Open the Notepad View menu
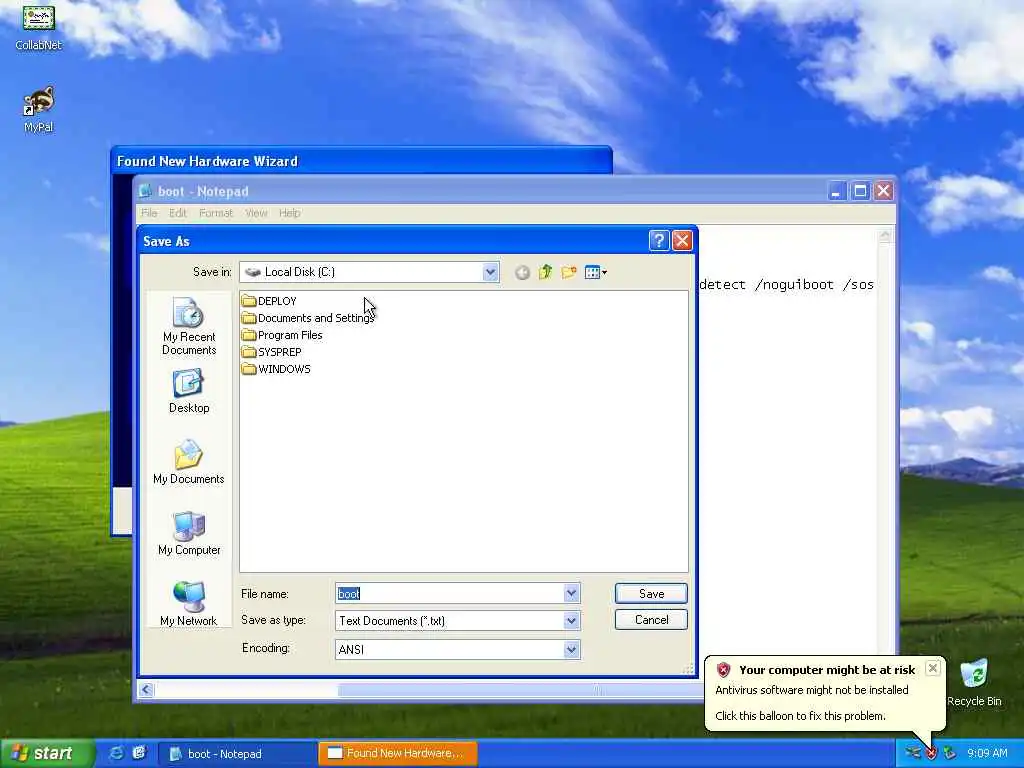Screen dimensions: 1024x768 click(x=256, y=213)
